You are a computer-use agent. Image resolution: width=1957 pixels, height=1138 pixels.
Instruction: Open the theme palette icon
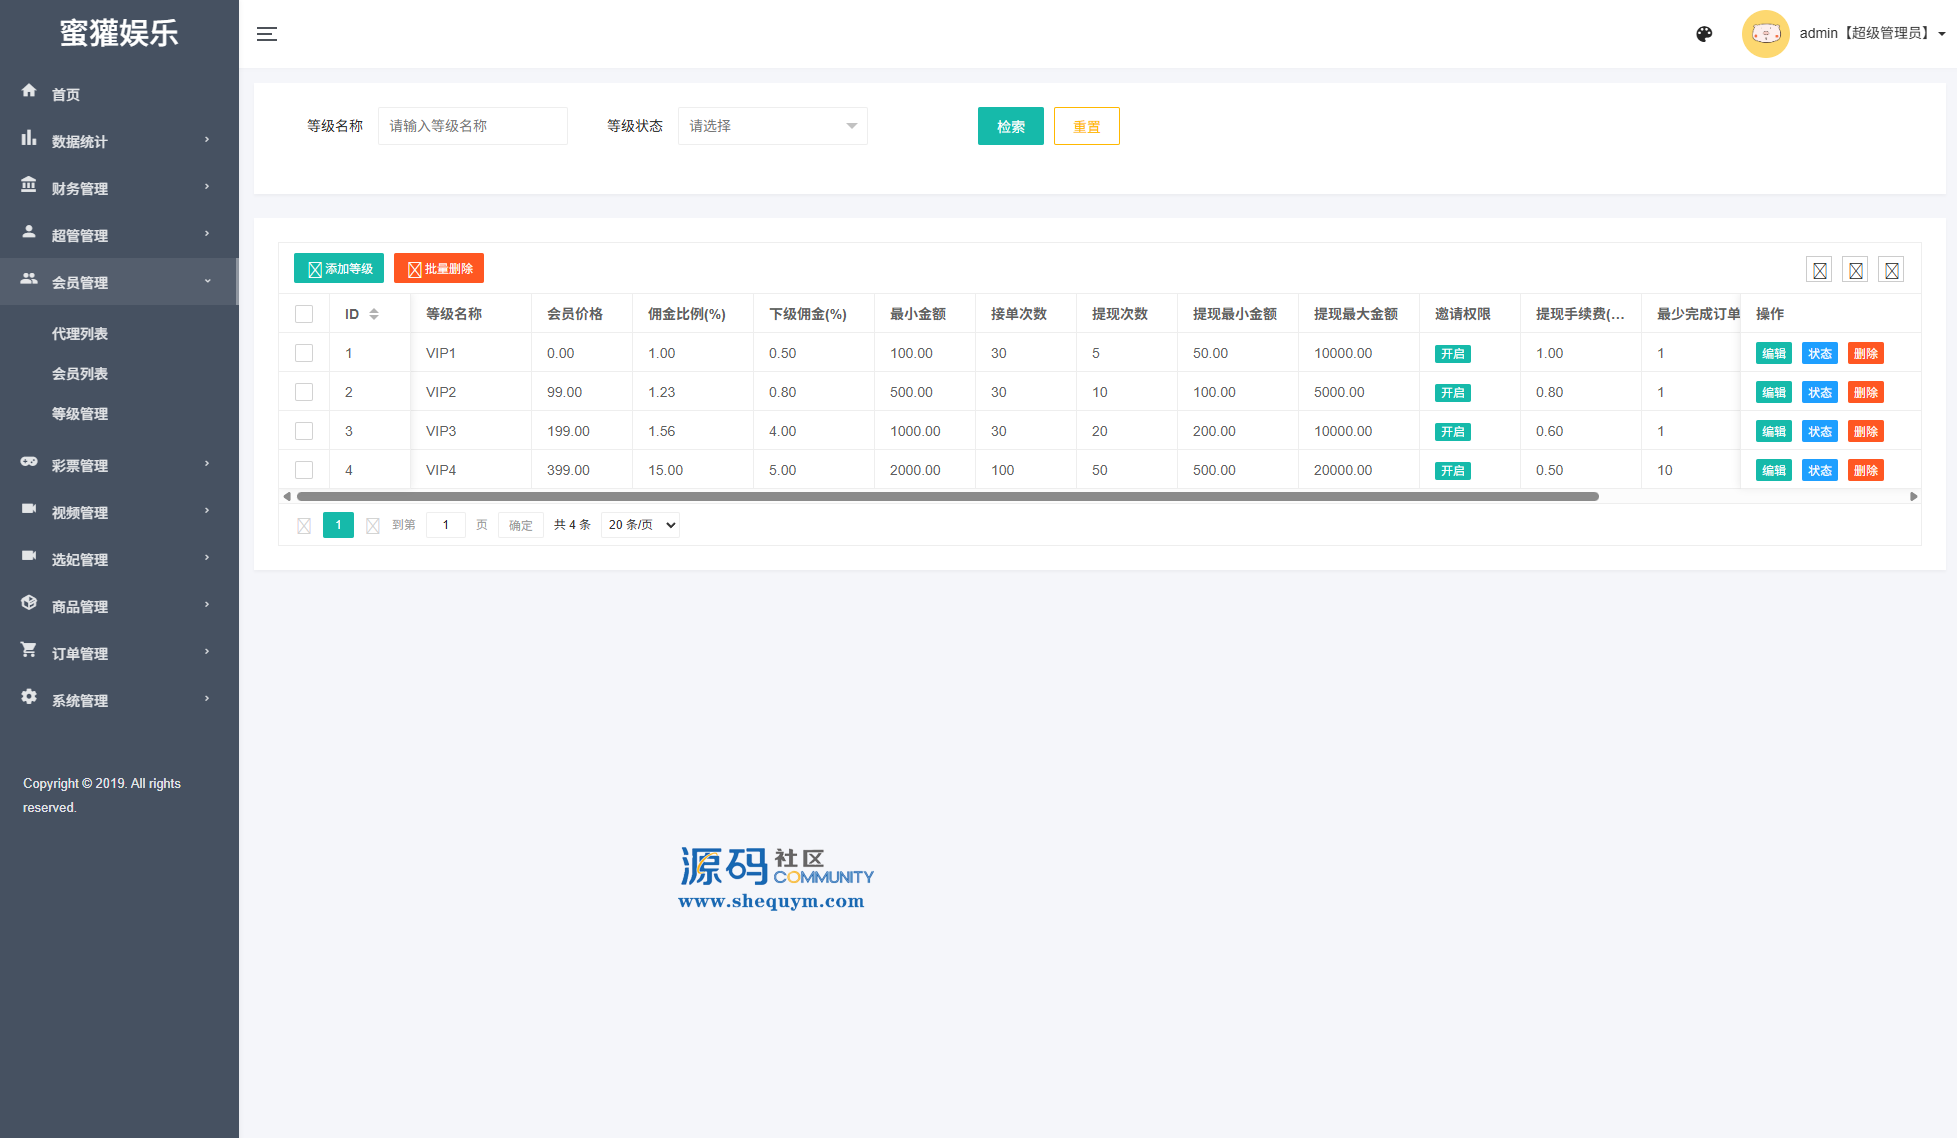pos(1704,34)
